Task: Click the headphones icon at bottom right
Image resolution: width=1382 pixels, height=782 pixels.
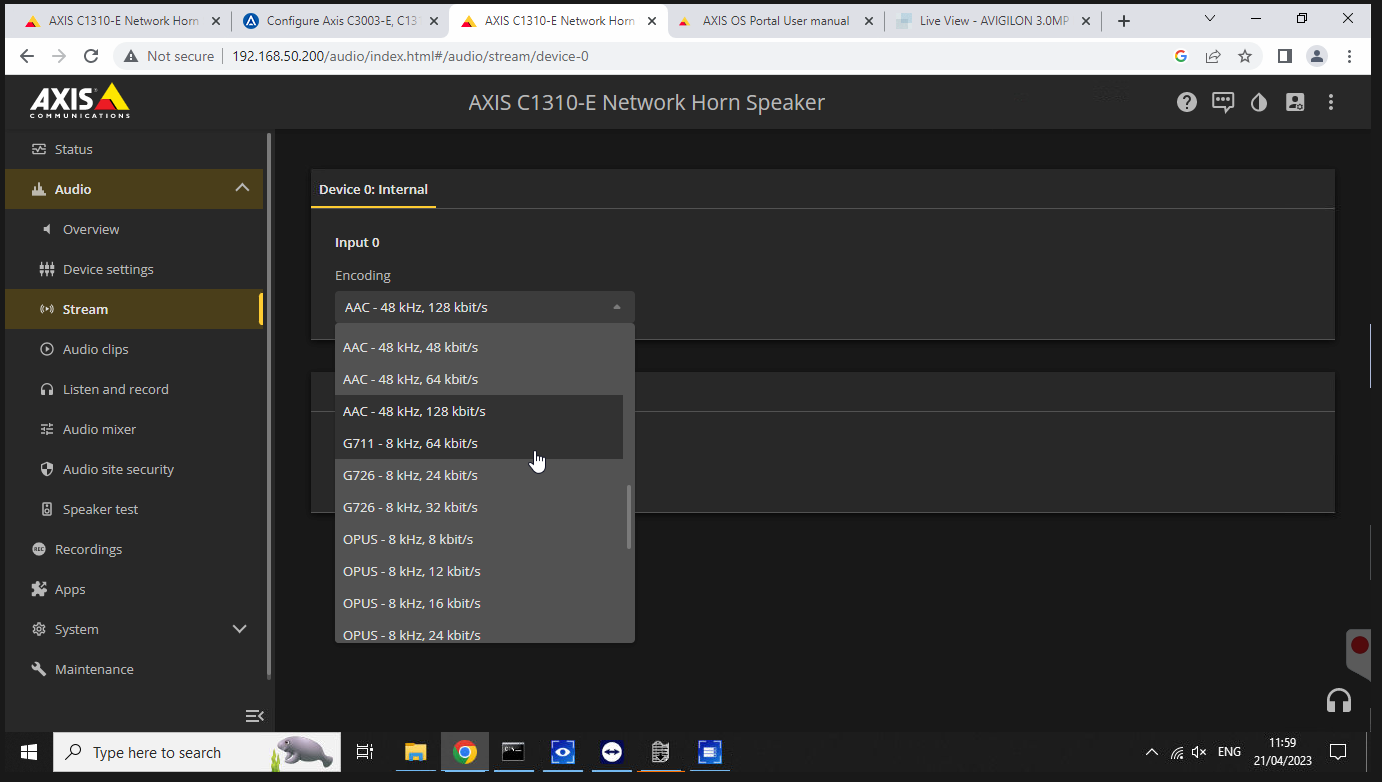Action: tap(1338, 700)
